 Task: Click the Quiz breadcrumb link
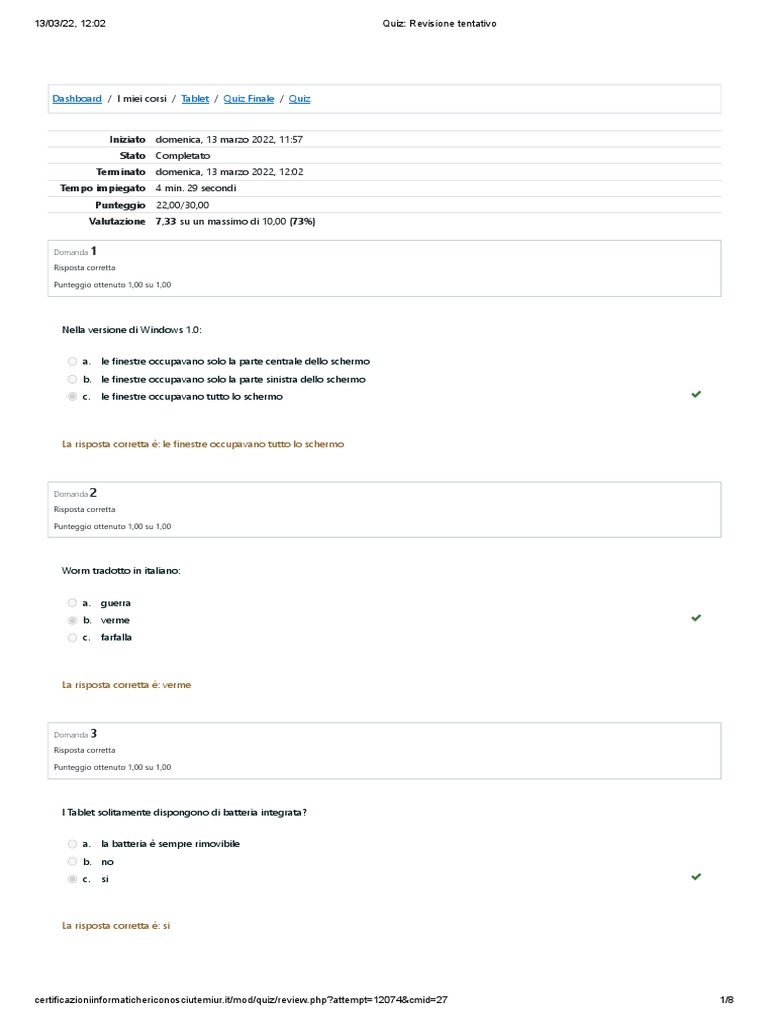[300, 99]
